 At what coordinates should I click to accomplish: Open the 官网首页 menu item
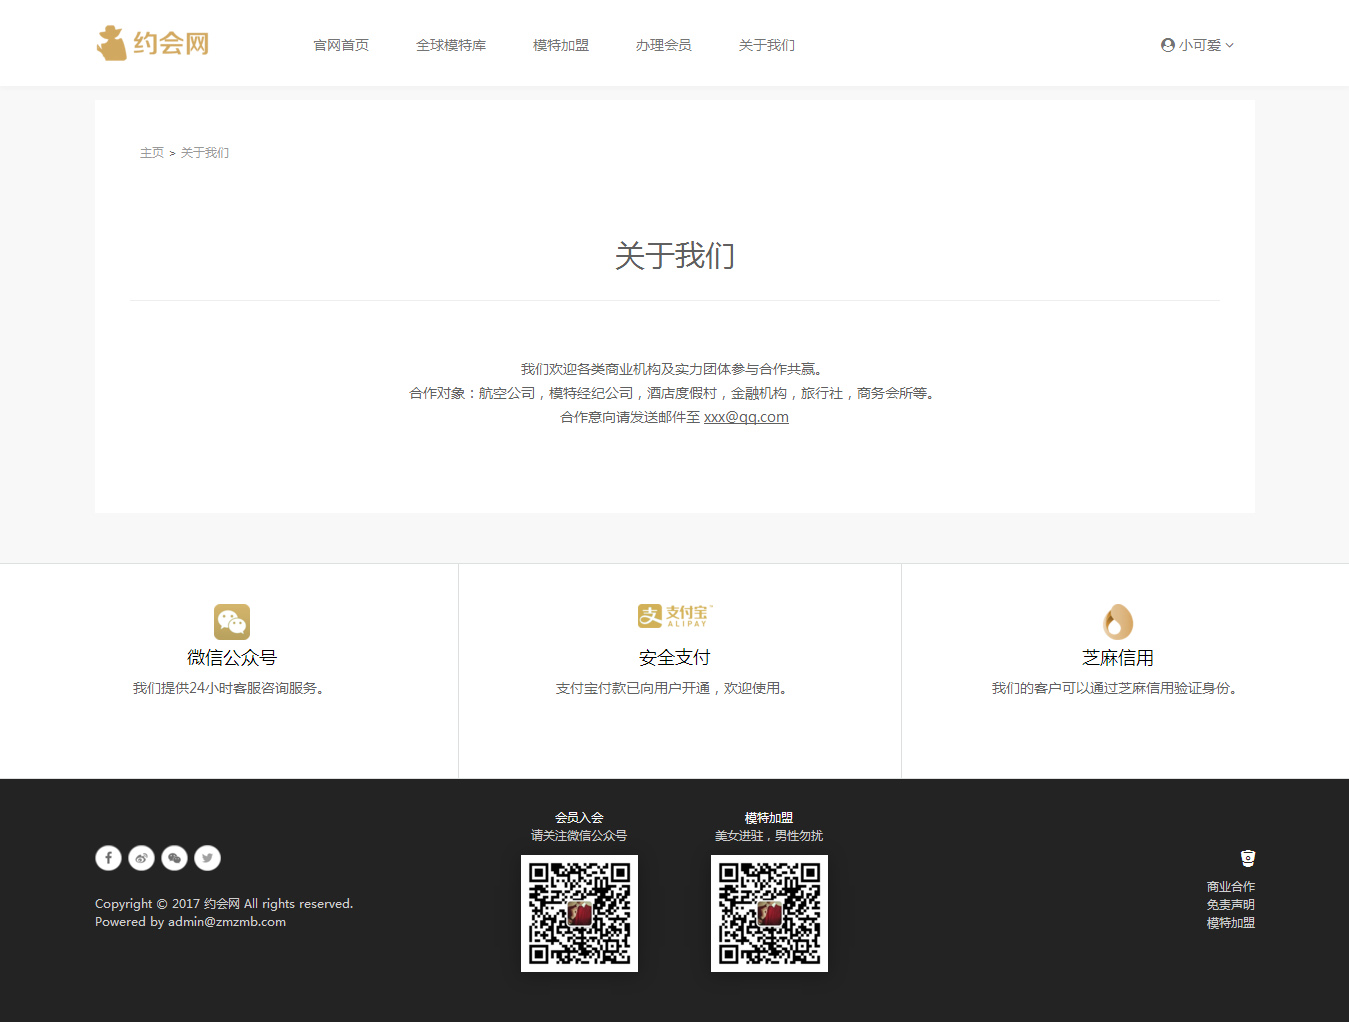[x=341, y=45]
